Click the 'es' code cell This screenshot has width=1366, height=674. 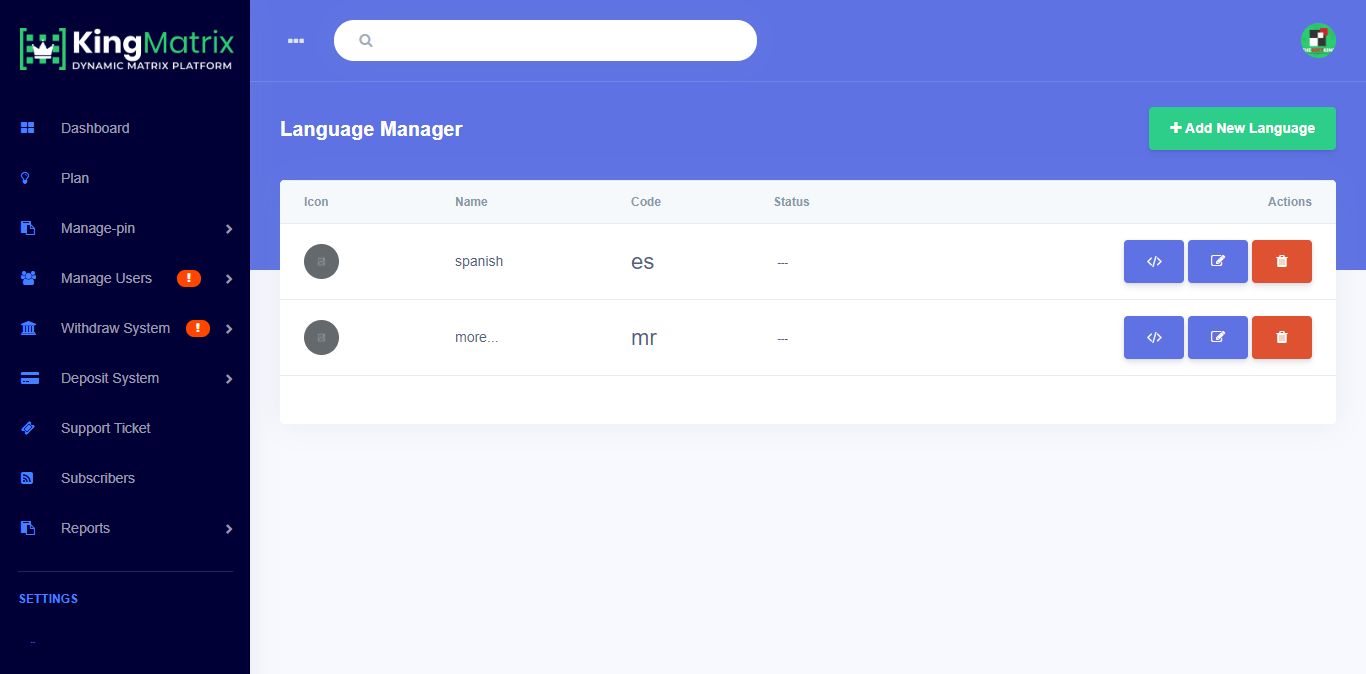(x=643, y=261)
